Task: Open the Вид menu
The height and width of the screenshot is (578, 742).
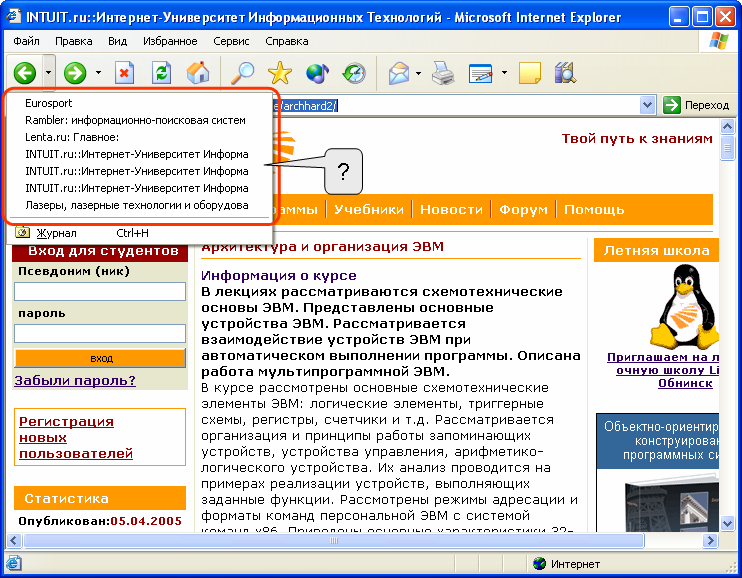Action: [117, 41]
